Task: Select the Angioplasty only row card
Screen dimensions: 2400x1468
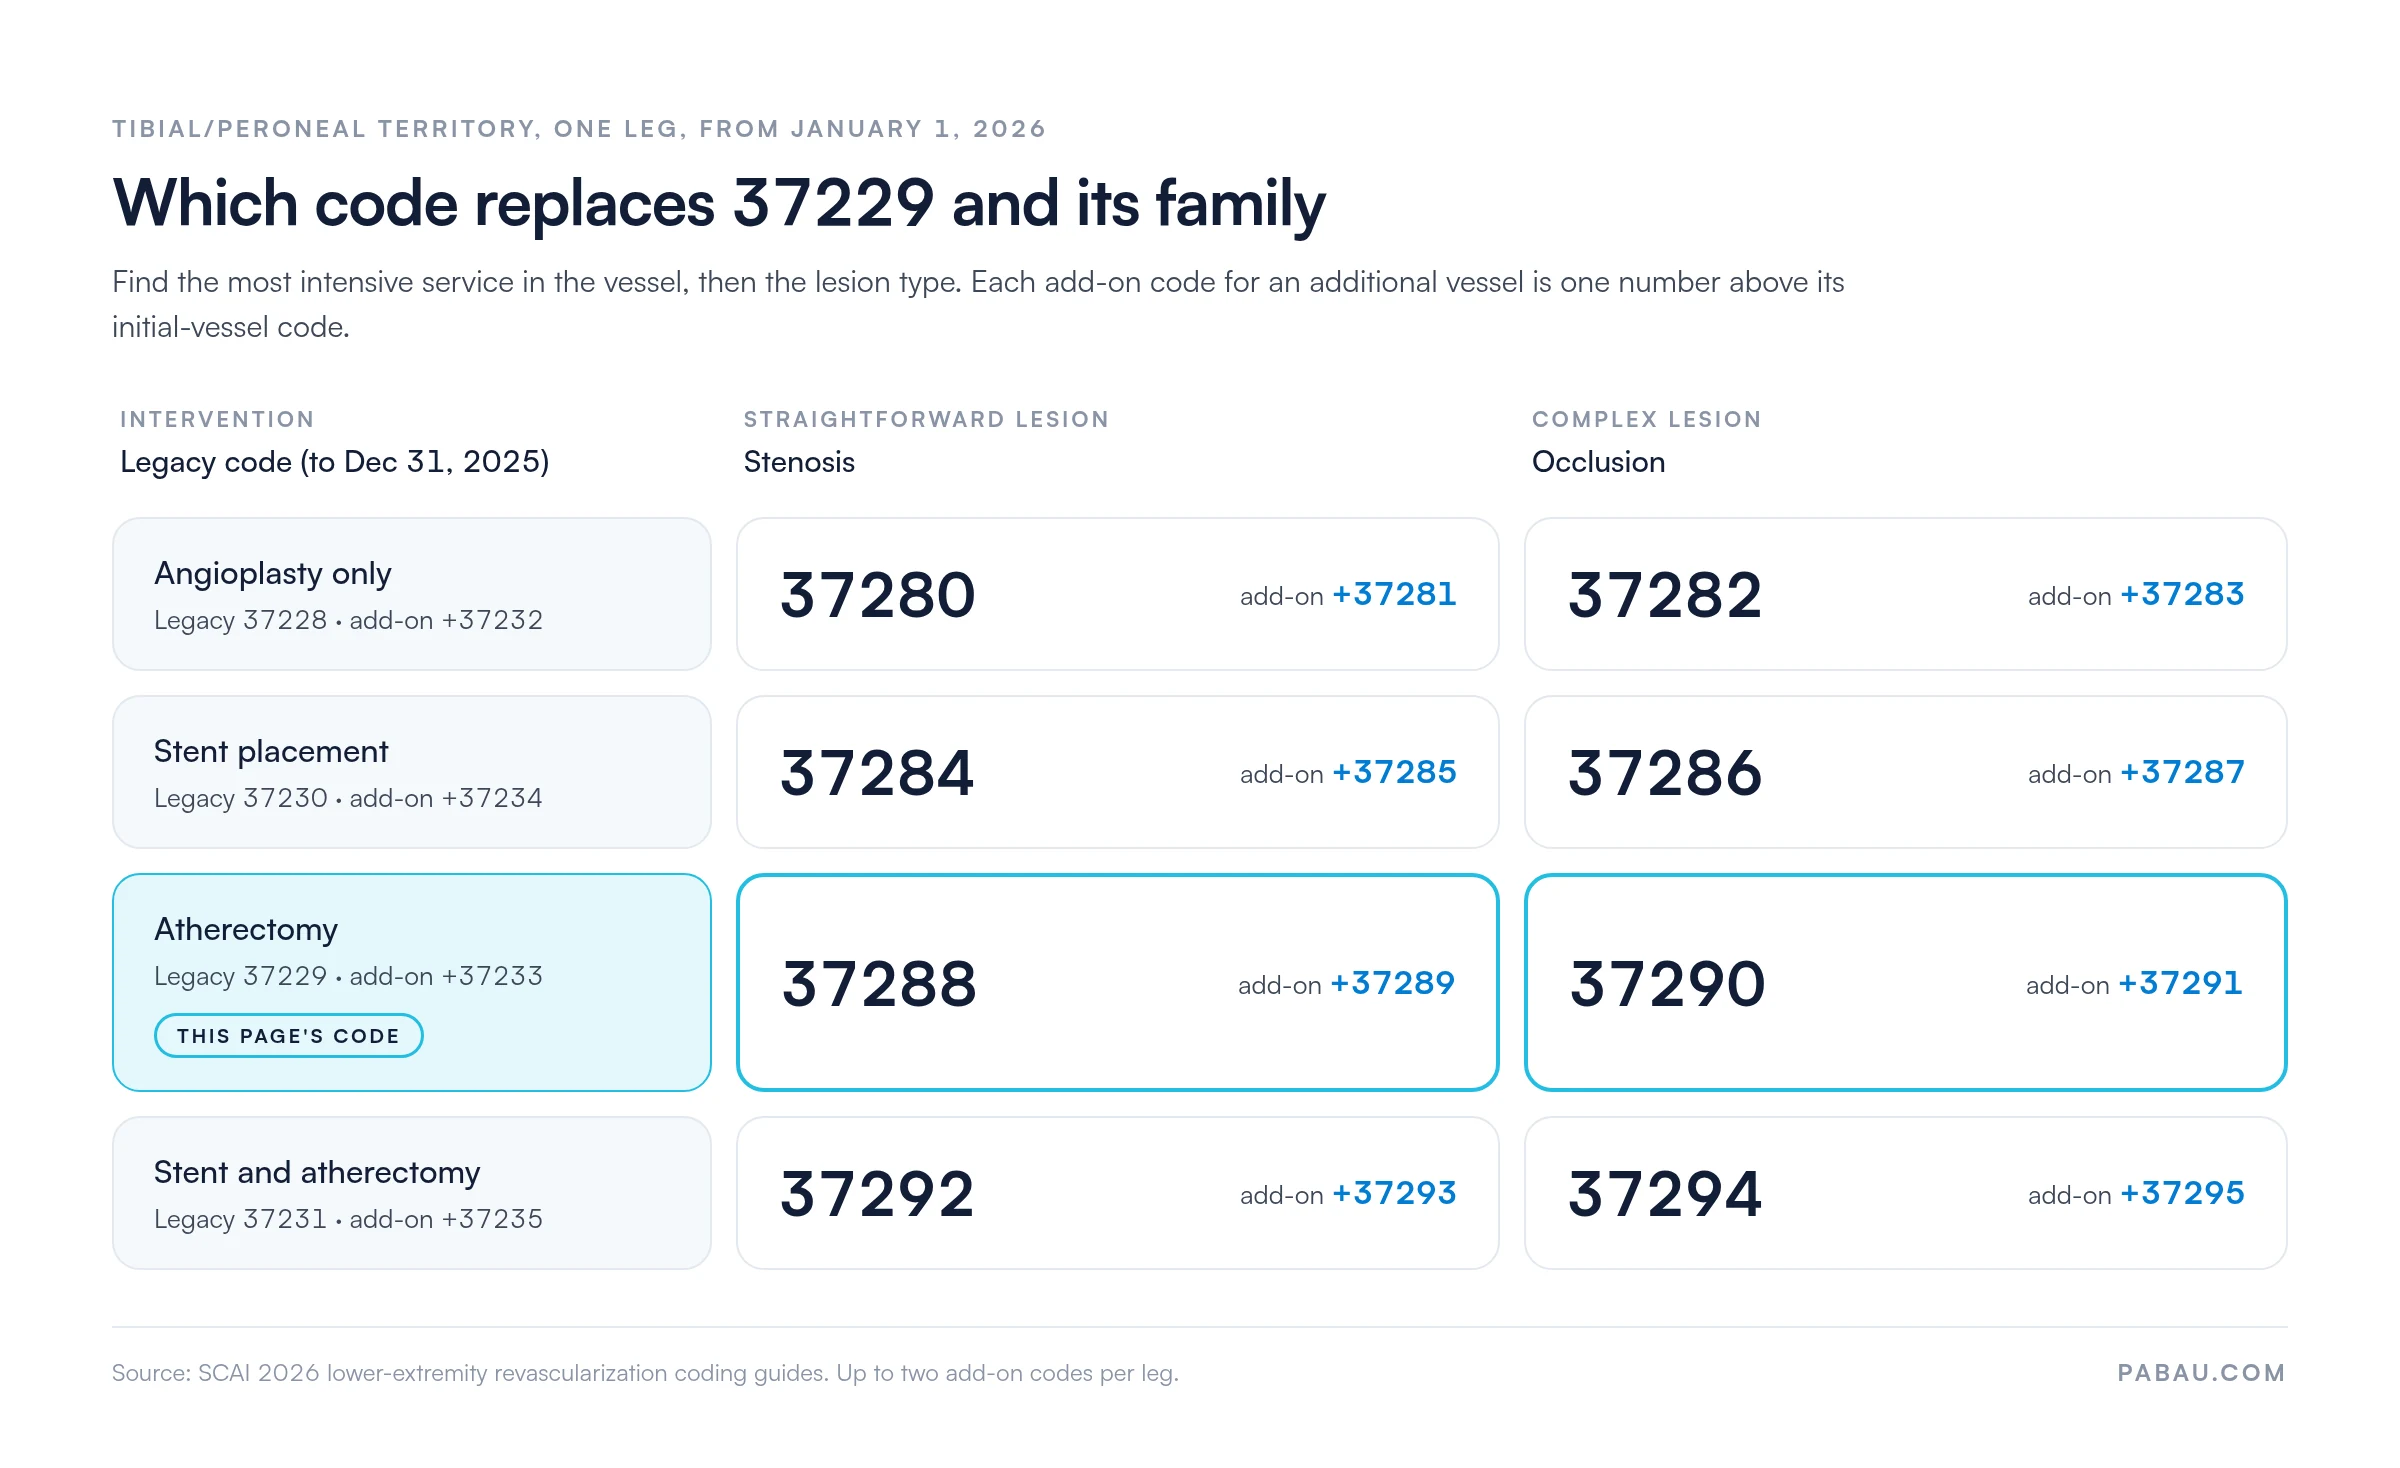Action: (412, 594)
